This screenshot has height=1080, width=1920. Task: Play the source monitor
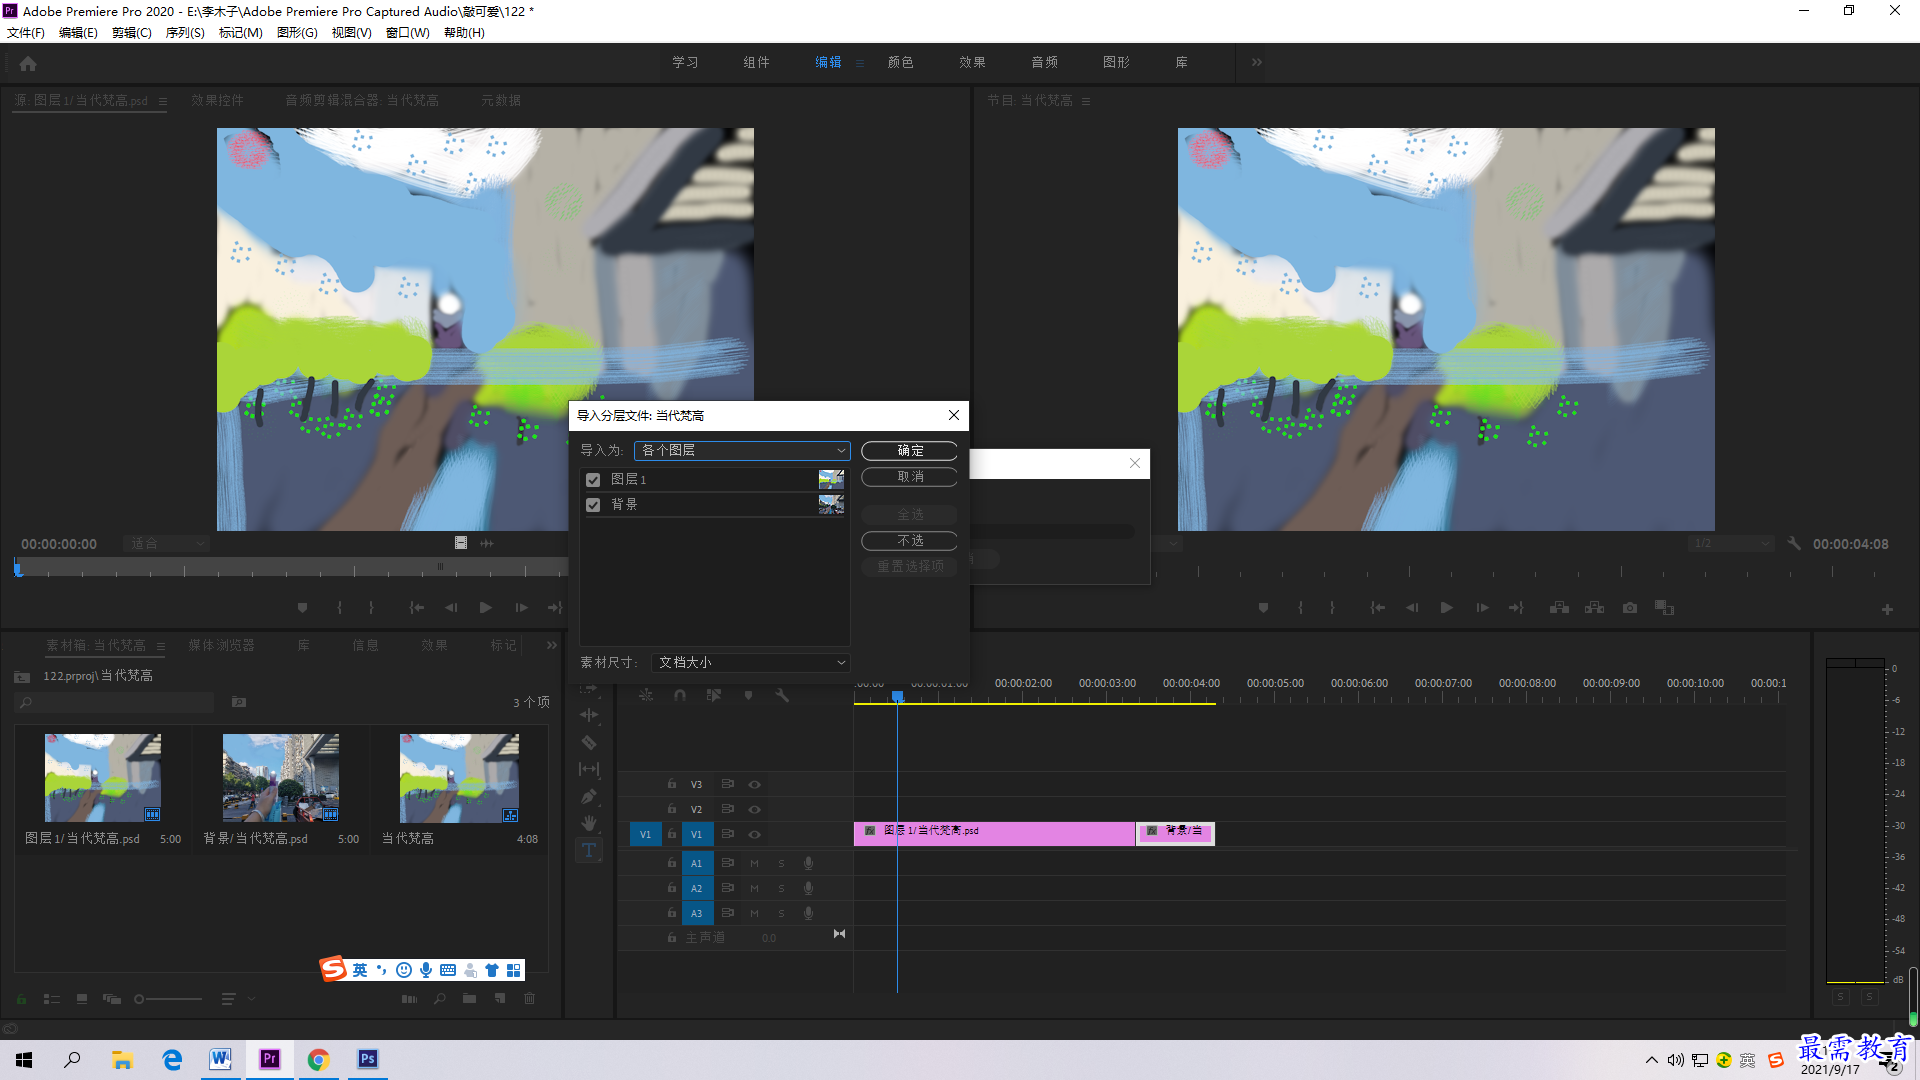coord(485,608)
